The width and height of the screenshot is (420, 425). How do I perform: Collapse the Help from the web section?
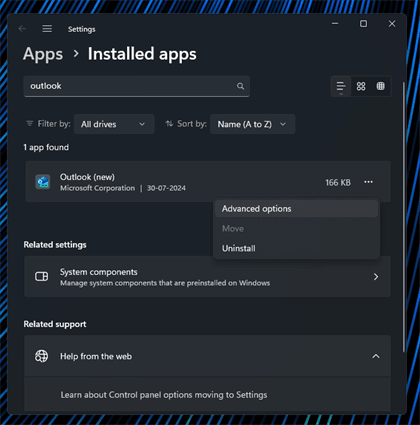click(376, 356)
